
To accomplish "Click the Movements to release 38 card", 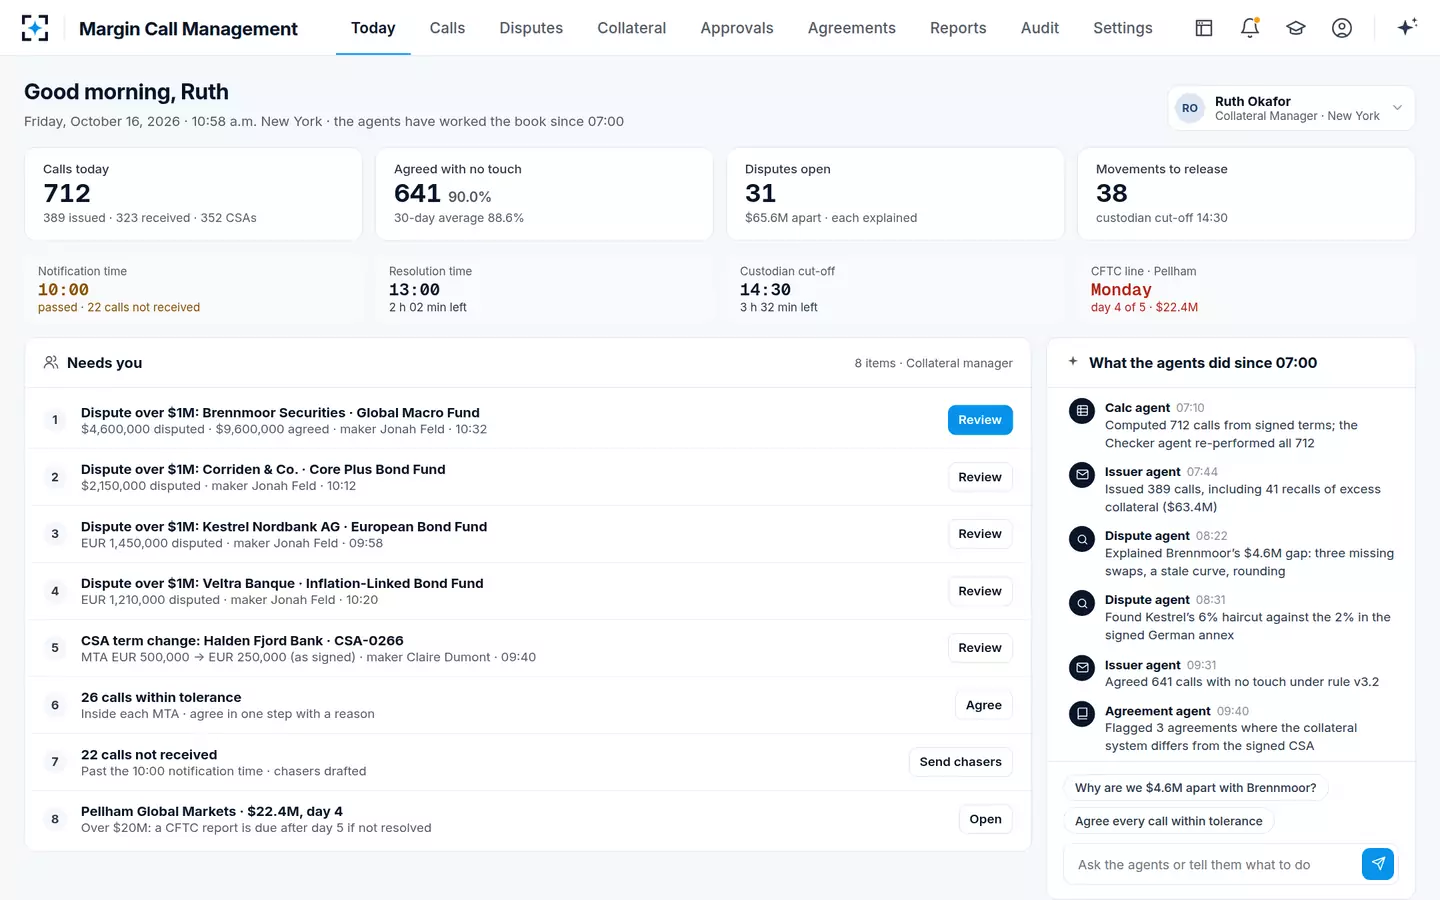I will [1246, 194].
